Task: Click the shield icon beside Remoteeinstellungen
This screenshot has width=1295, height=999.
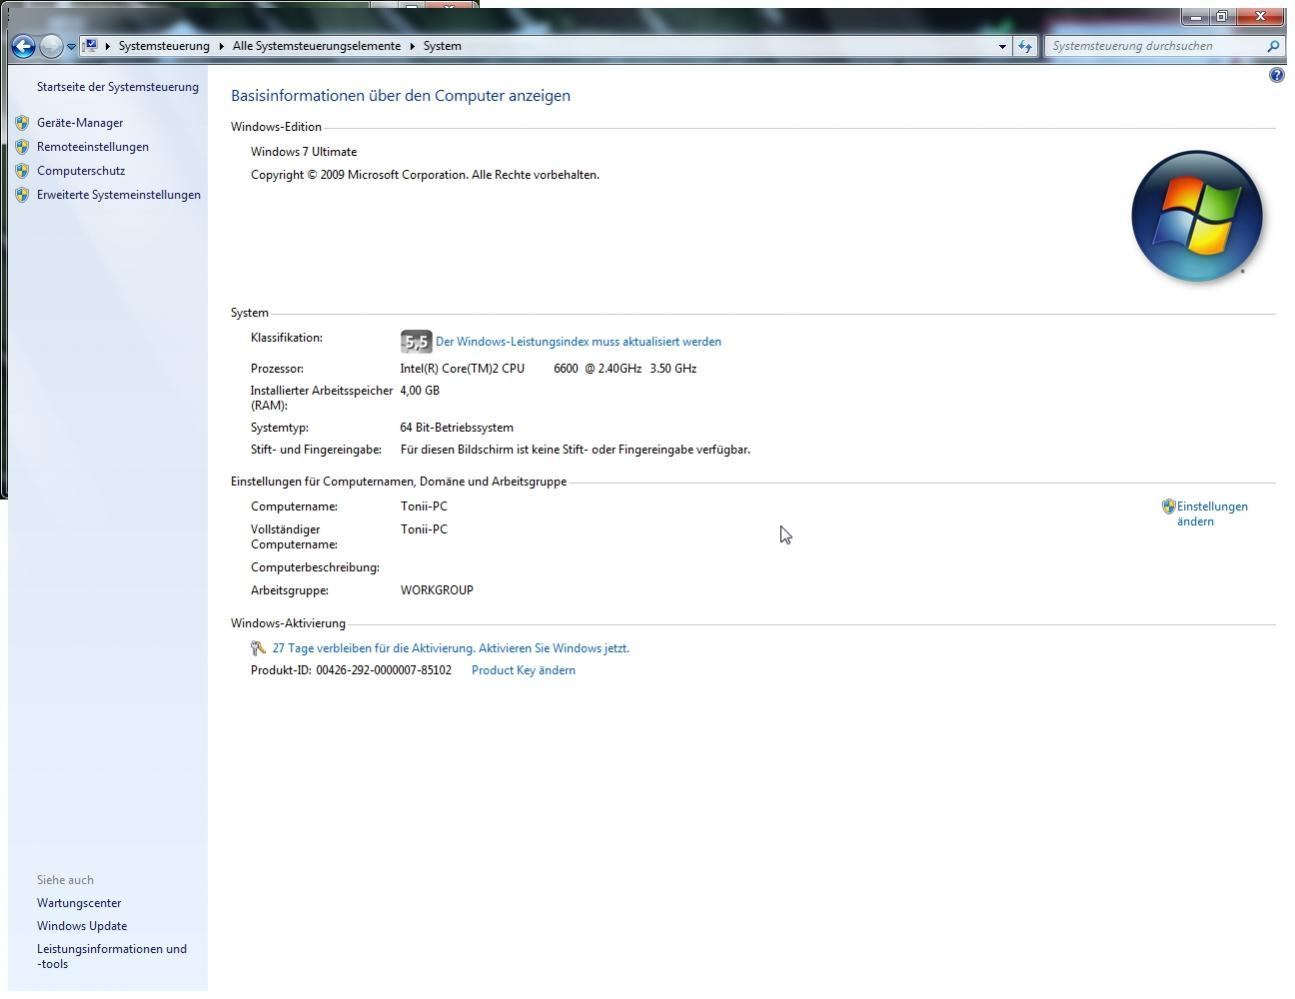Action: coord(22,147)
